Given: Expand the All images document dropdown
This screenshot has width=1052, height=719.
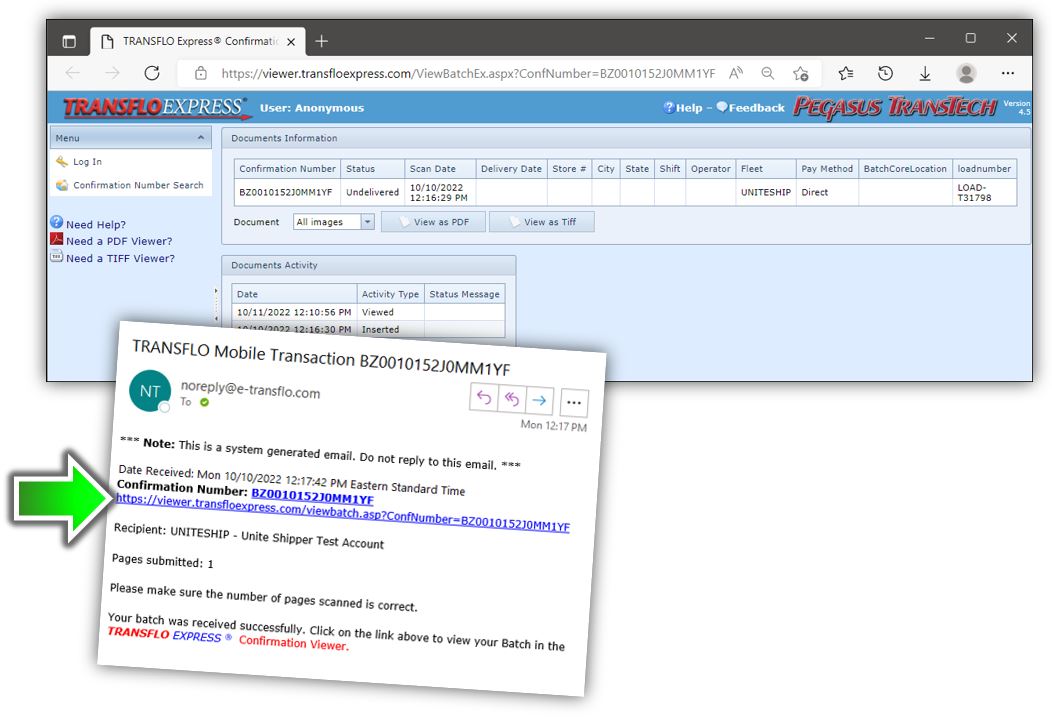Looking at the screenshot, I should tap(367, 222).
